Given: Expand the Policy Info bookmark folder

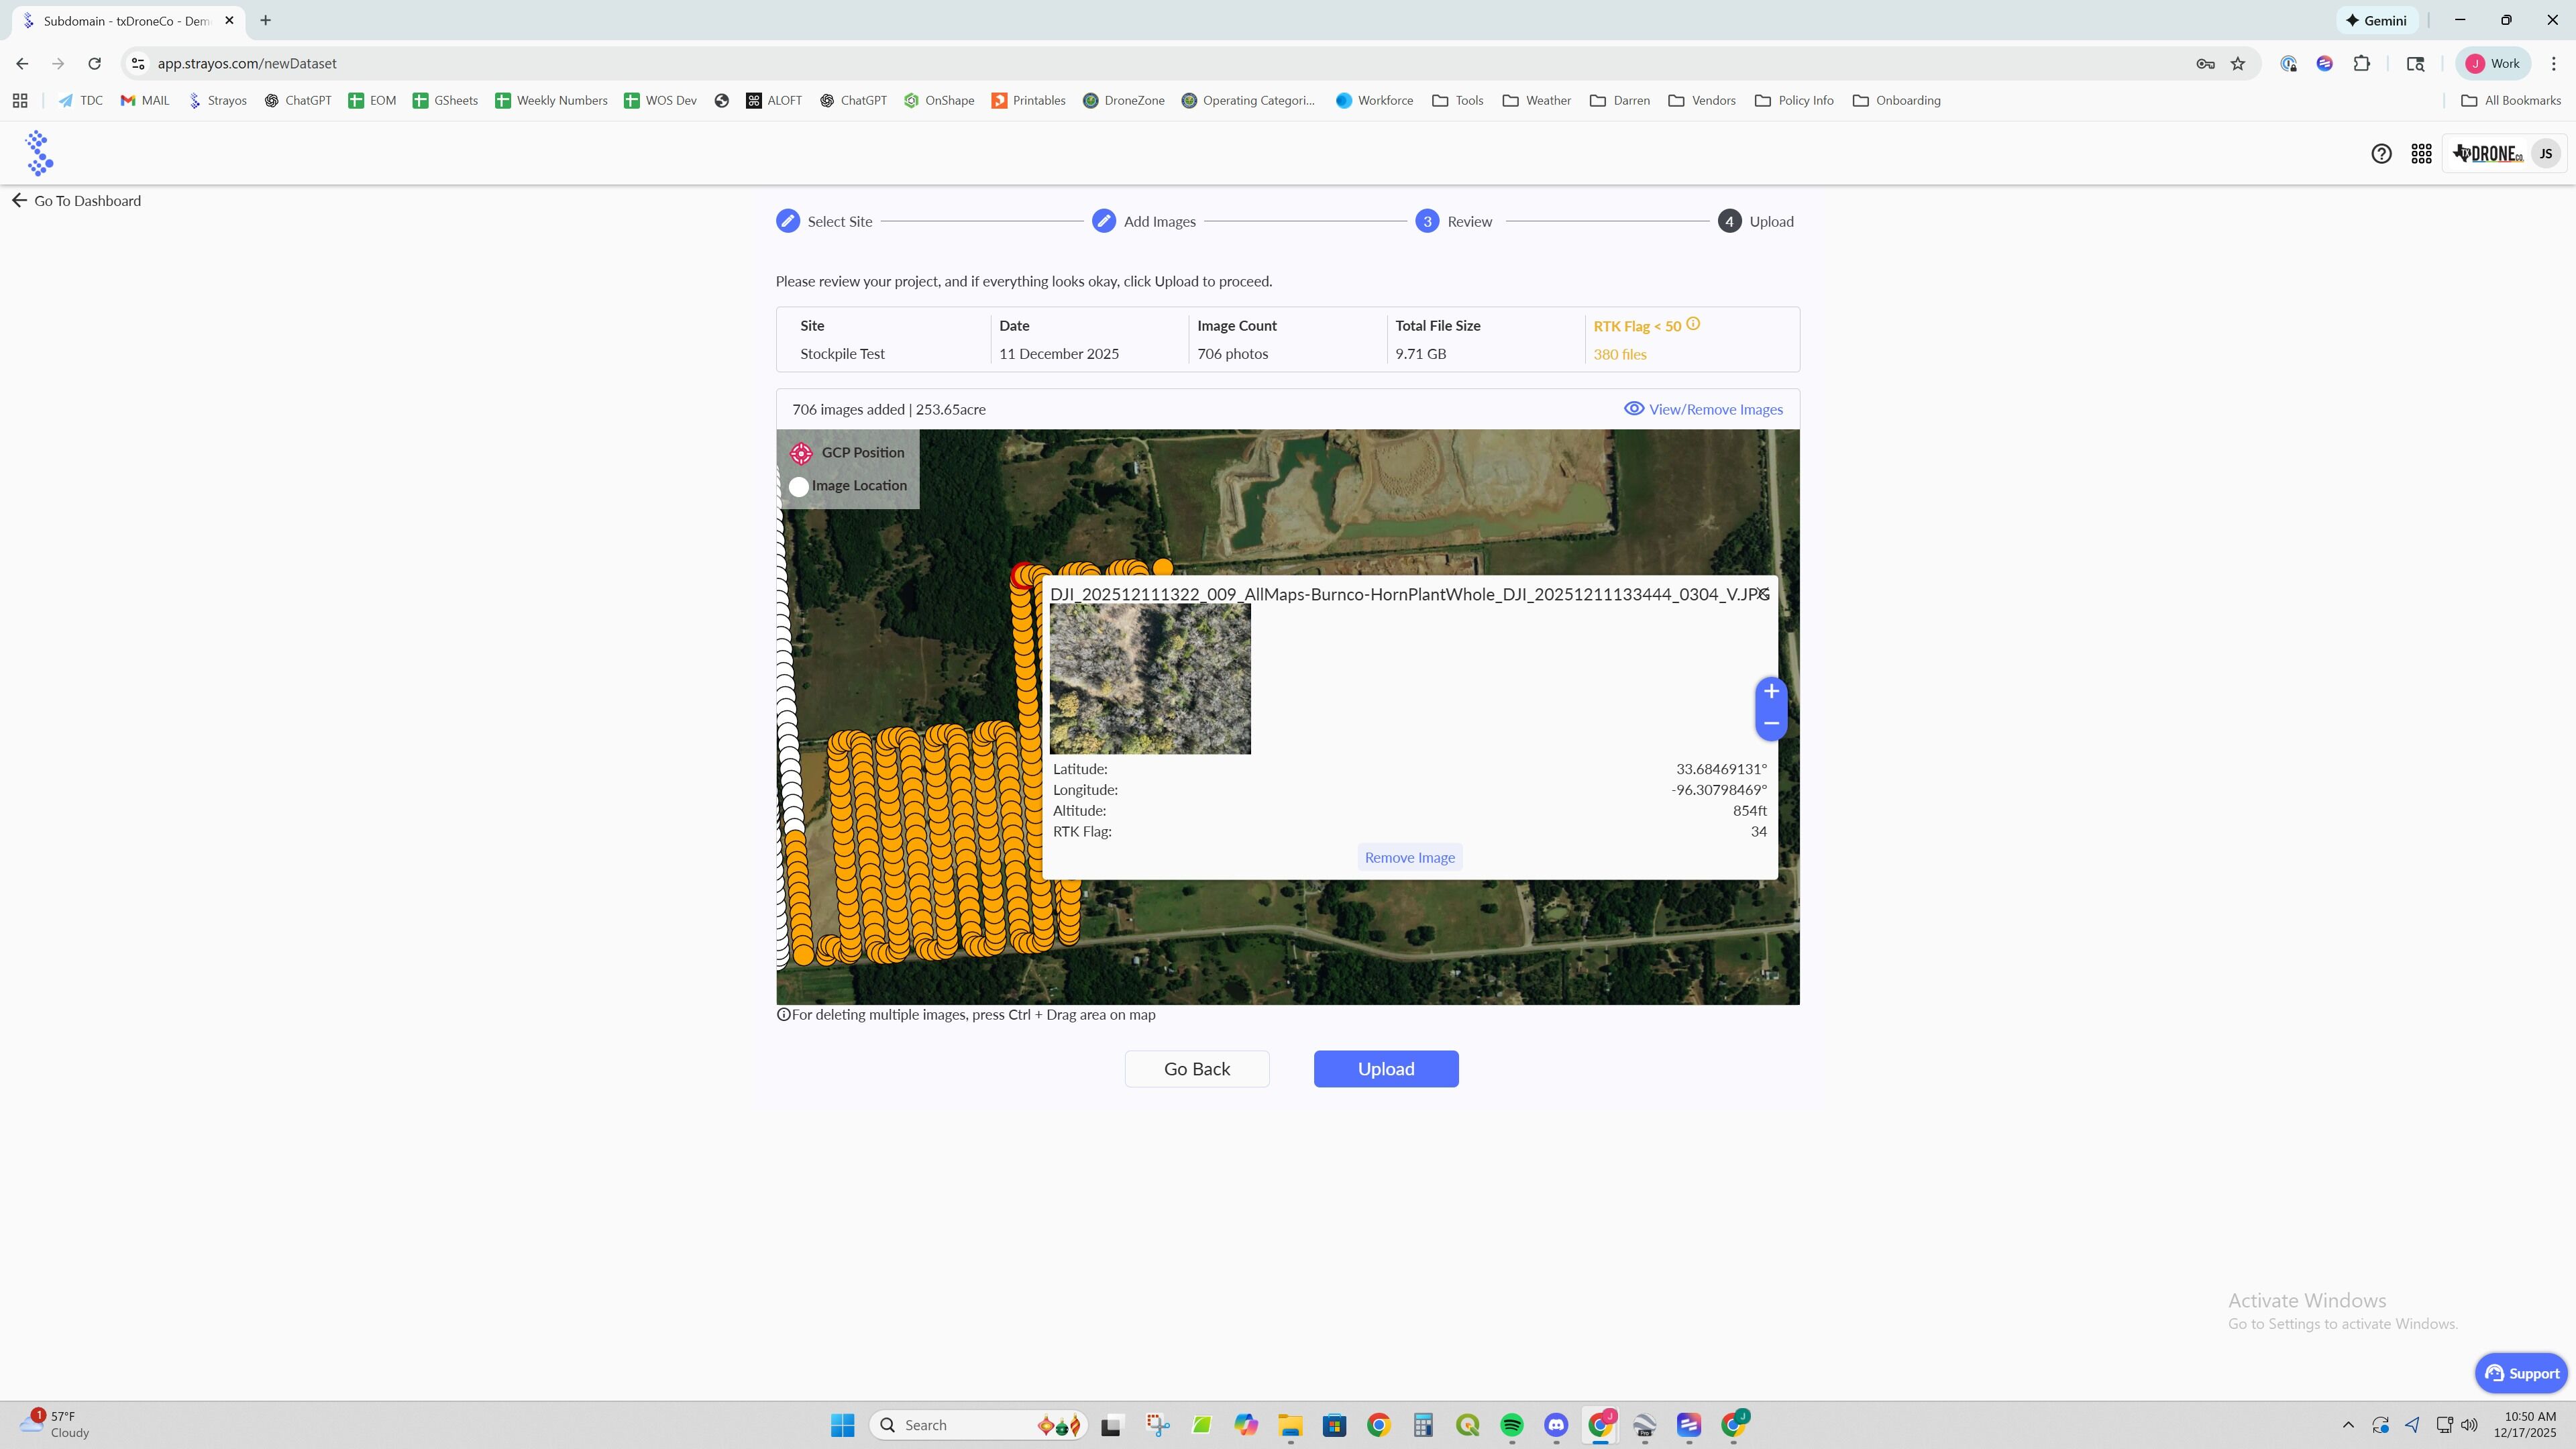Looking at the screenshot, I should [x=1795, y=100].
